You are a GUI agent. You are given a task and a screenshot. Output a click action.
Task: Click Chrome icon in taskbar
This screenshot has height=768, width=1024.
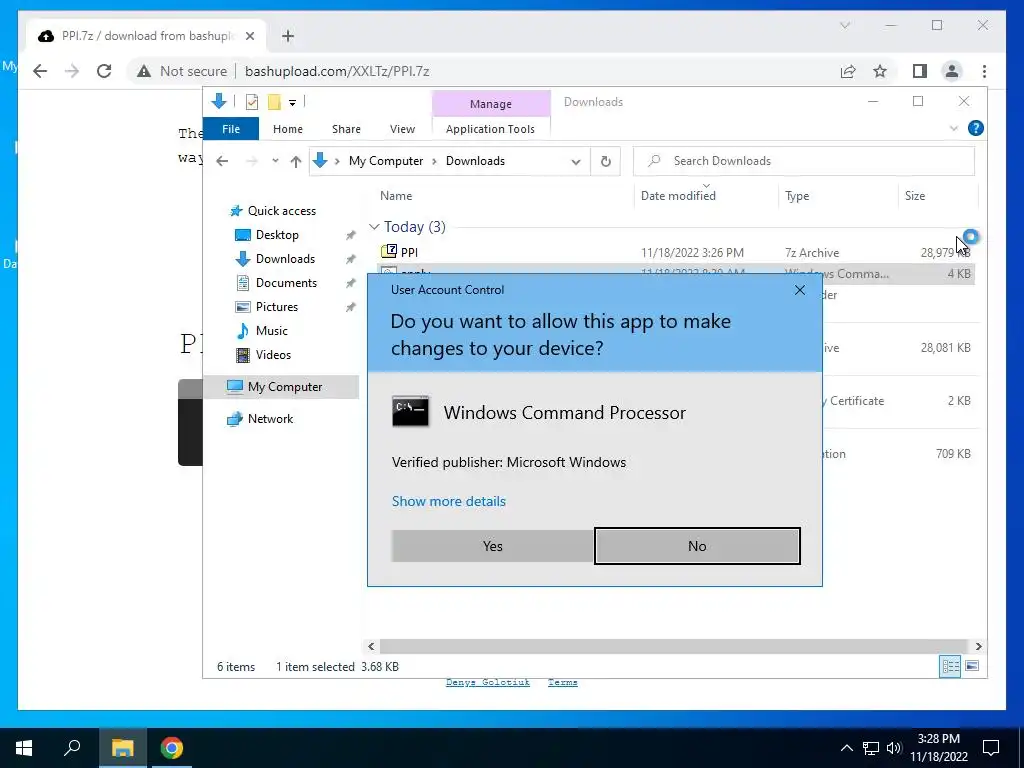tap(171, 748)
